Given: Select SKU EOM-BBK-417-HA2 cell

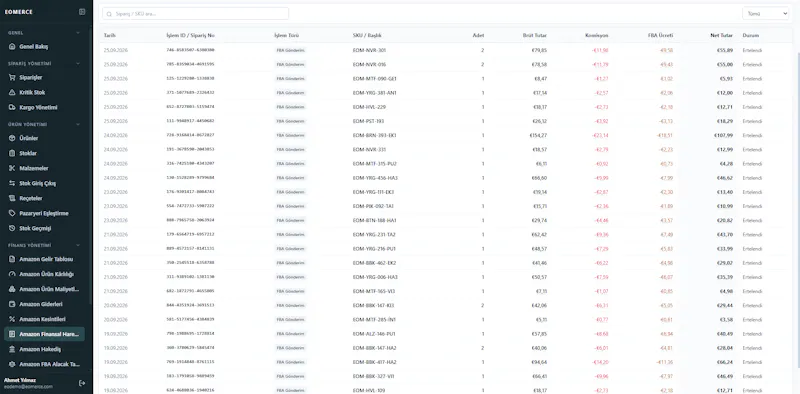Looking at the screenshot, I should point(374,362).
